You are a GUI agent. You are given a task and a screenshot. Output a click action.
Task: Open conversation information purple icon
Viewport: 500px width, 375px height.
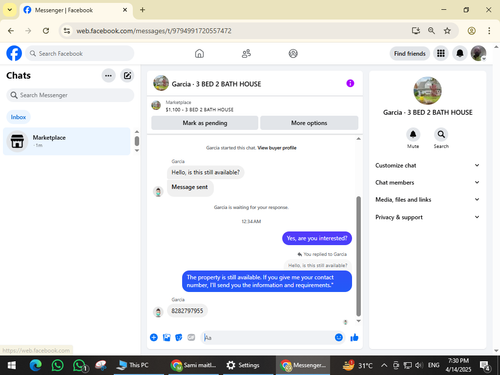350,83
